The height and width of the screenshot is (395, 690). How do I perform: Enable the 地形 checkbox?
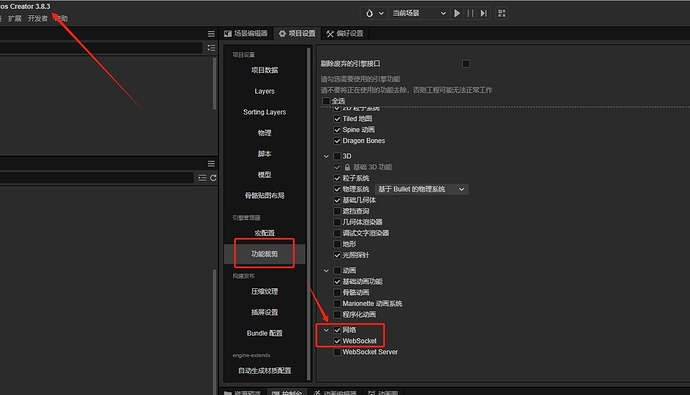(337, 244)
